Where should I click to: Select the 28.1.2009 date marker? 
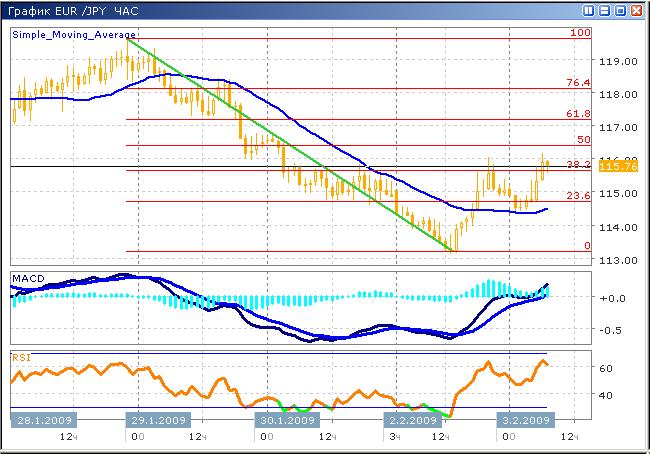[x=42, y=420]
